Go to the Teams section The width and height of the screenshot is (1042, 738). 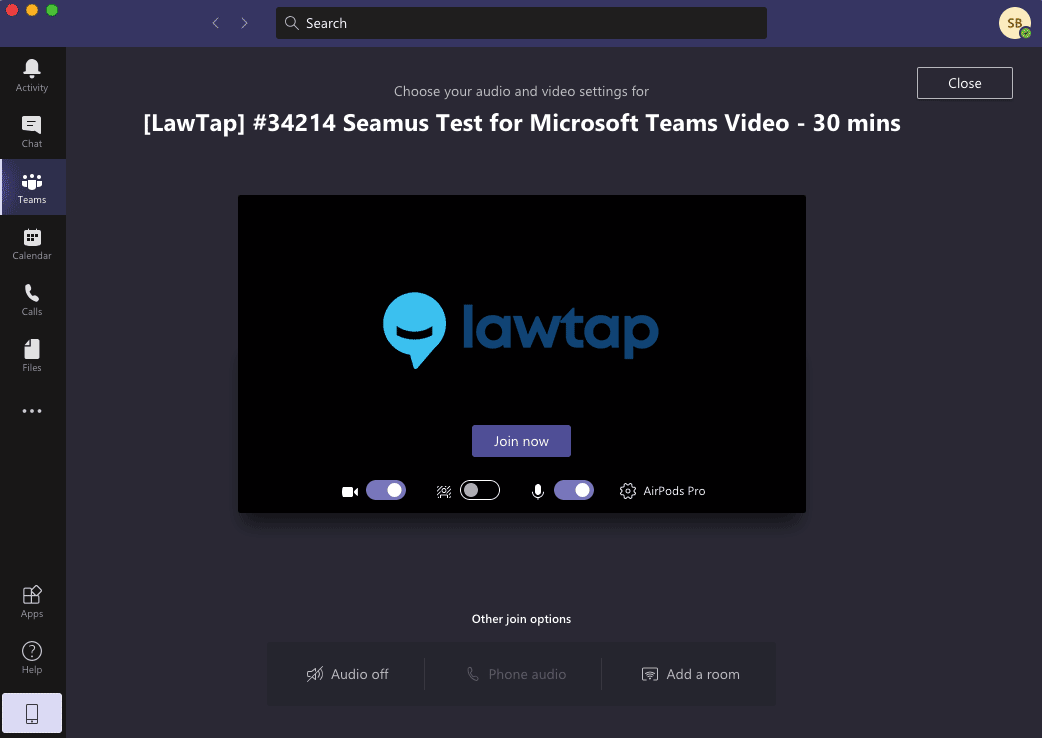32,187
